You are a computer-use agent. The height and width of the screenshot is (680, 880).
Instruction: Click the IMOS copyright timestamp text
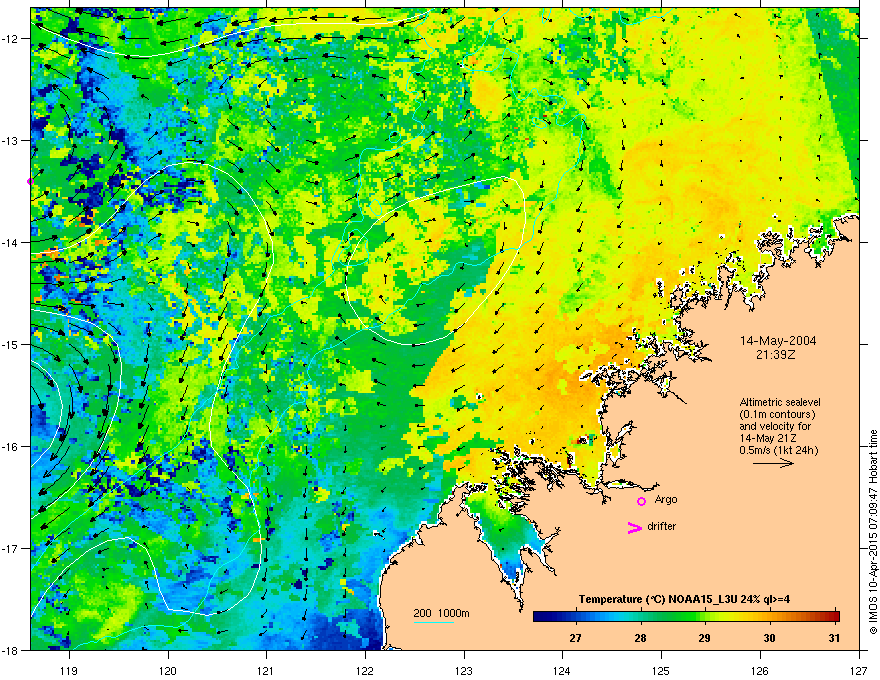tap(873, 532)
